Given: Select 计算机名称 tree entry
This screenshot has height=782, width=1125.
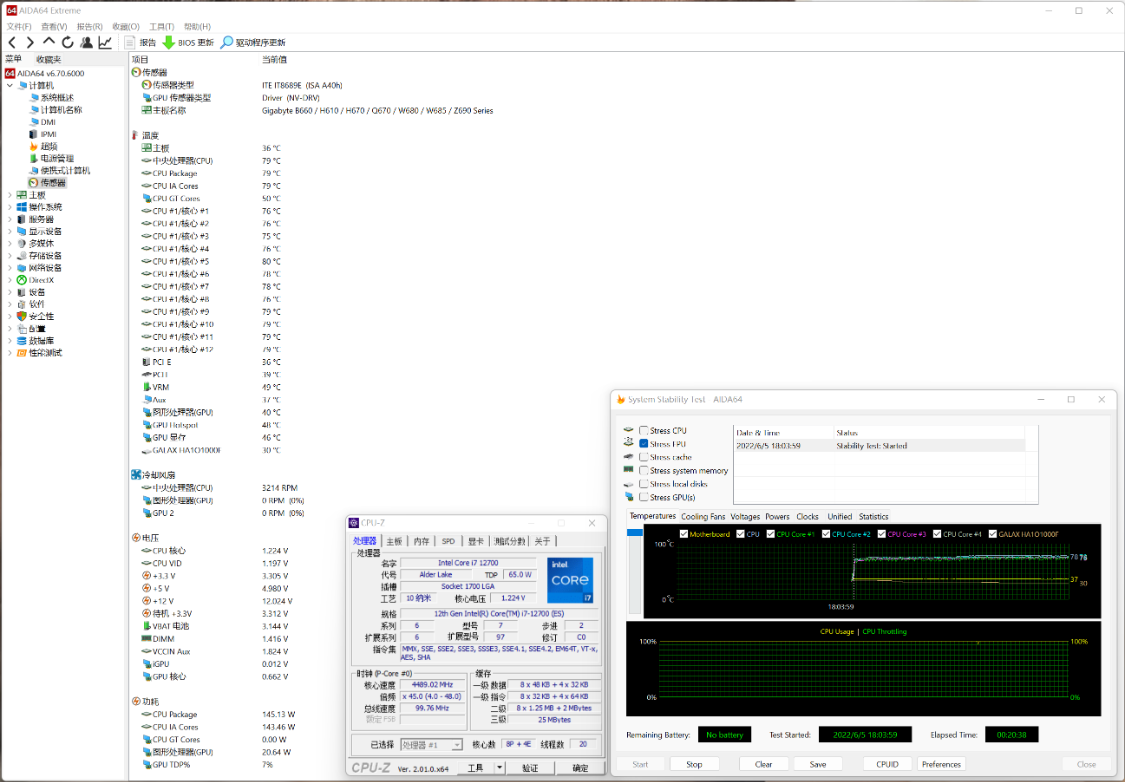Looking at the screenshot, I should click(56, 110).
